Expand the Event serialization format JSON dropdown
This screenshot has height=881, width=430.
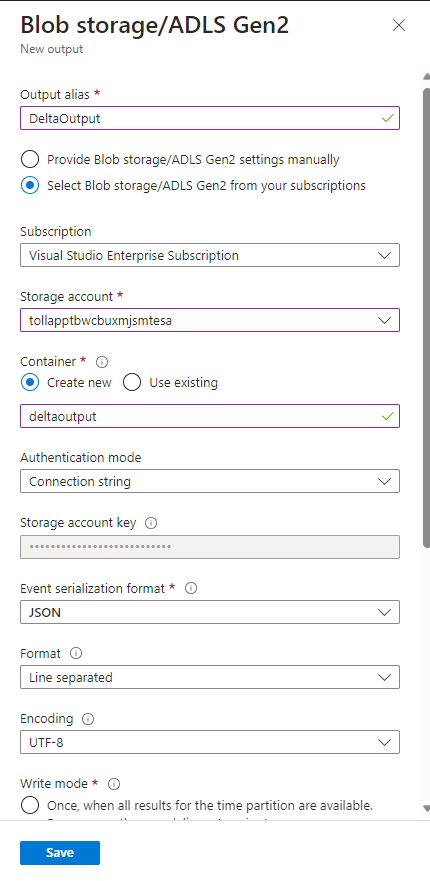pyautogui.click(x=210, y=612)
